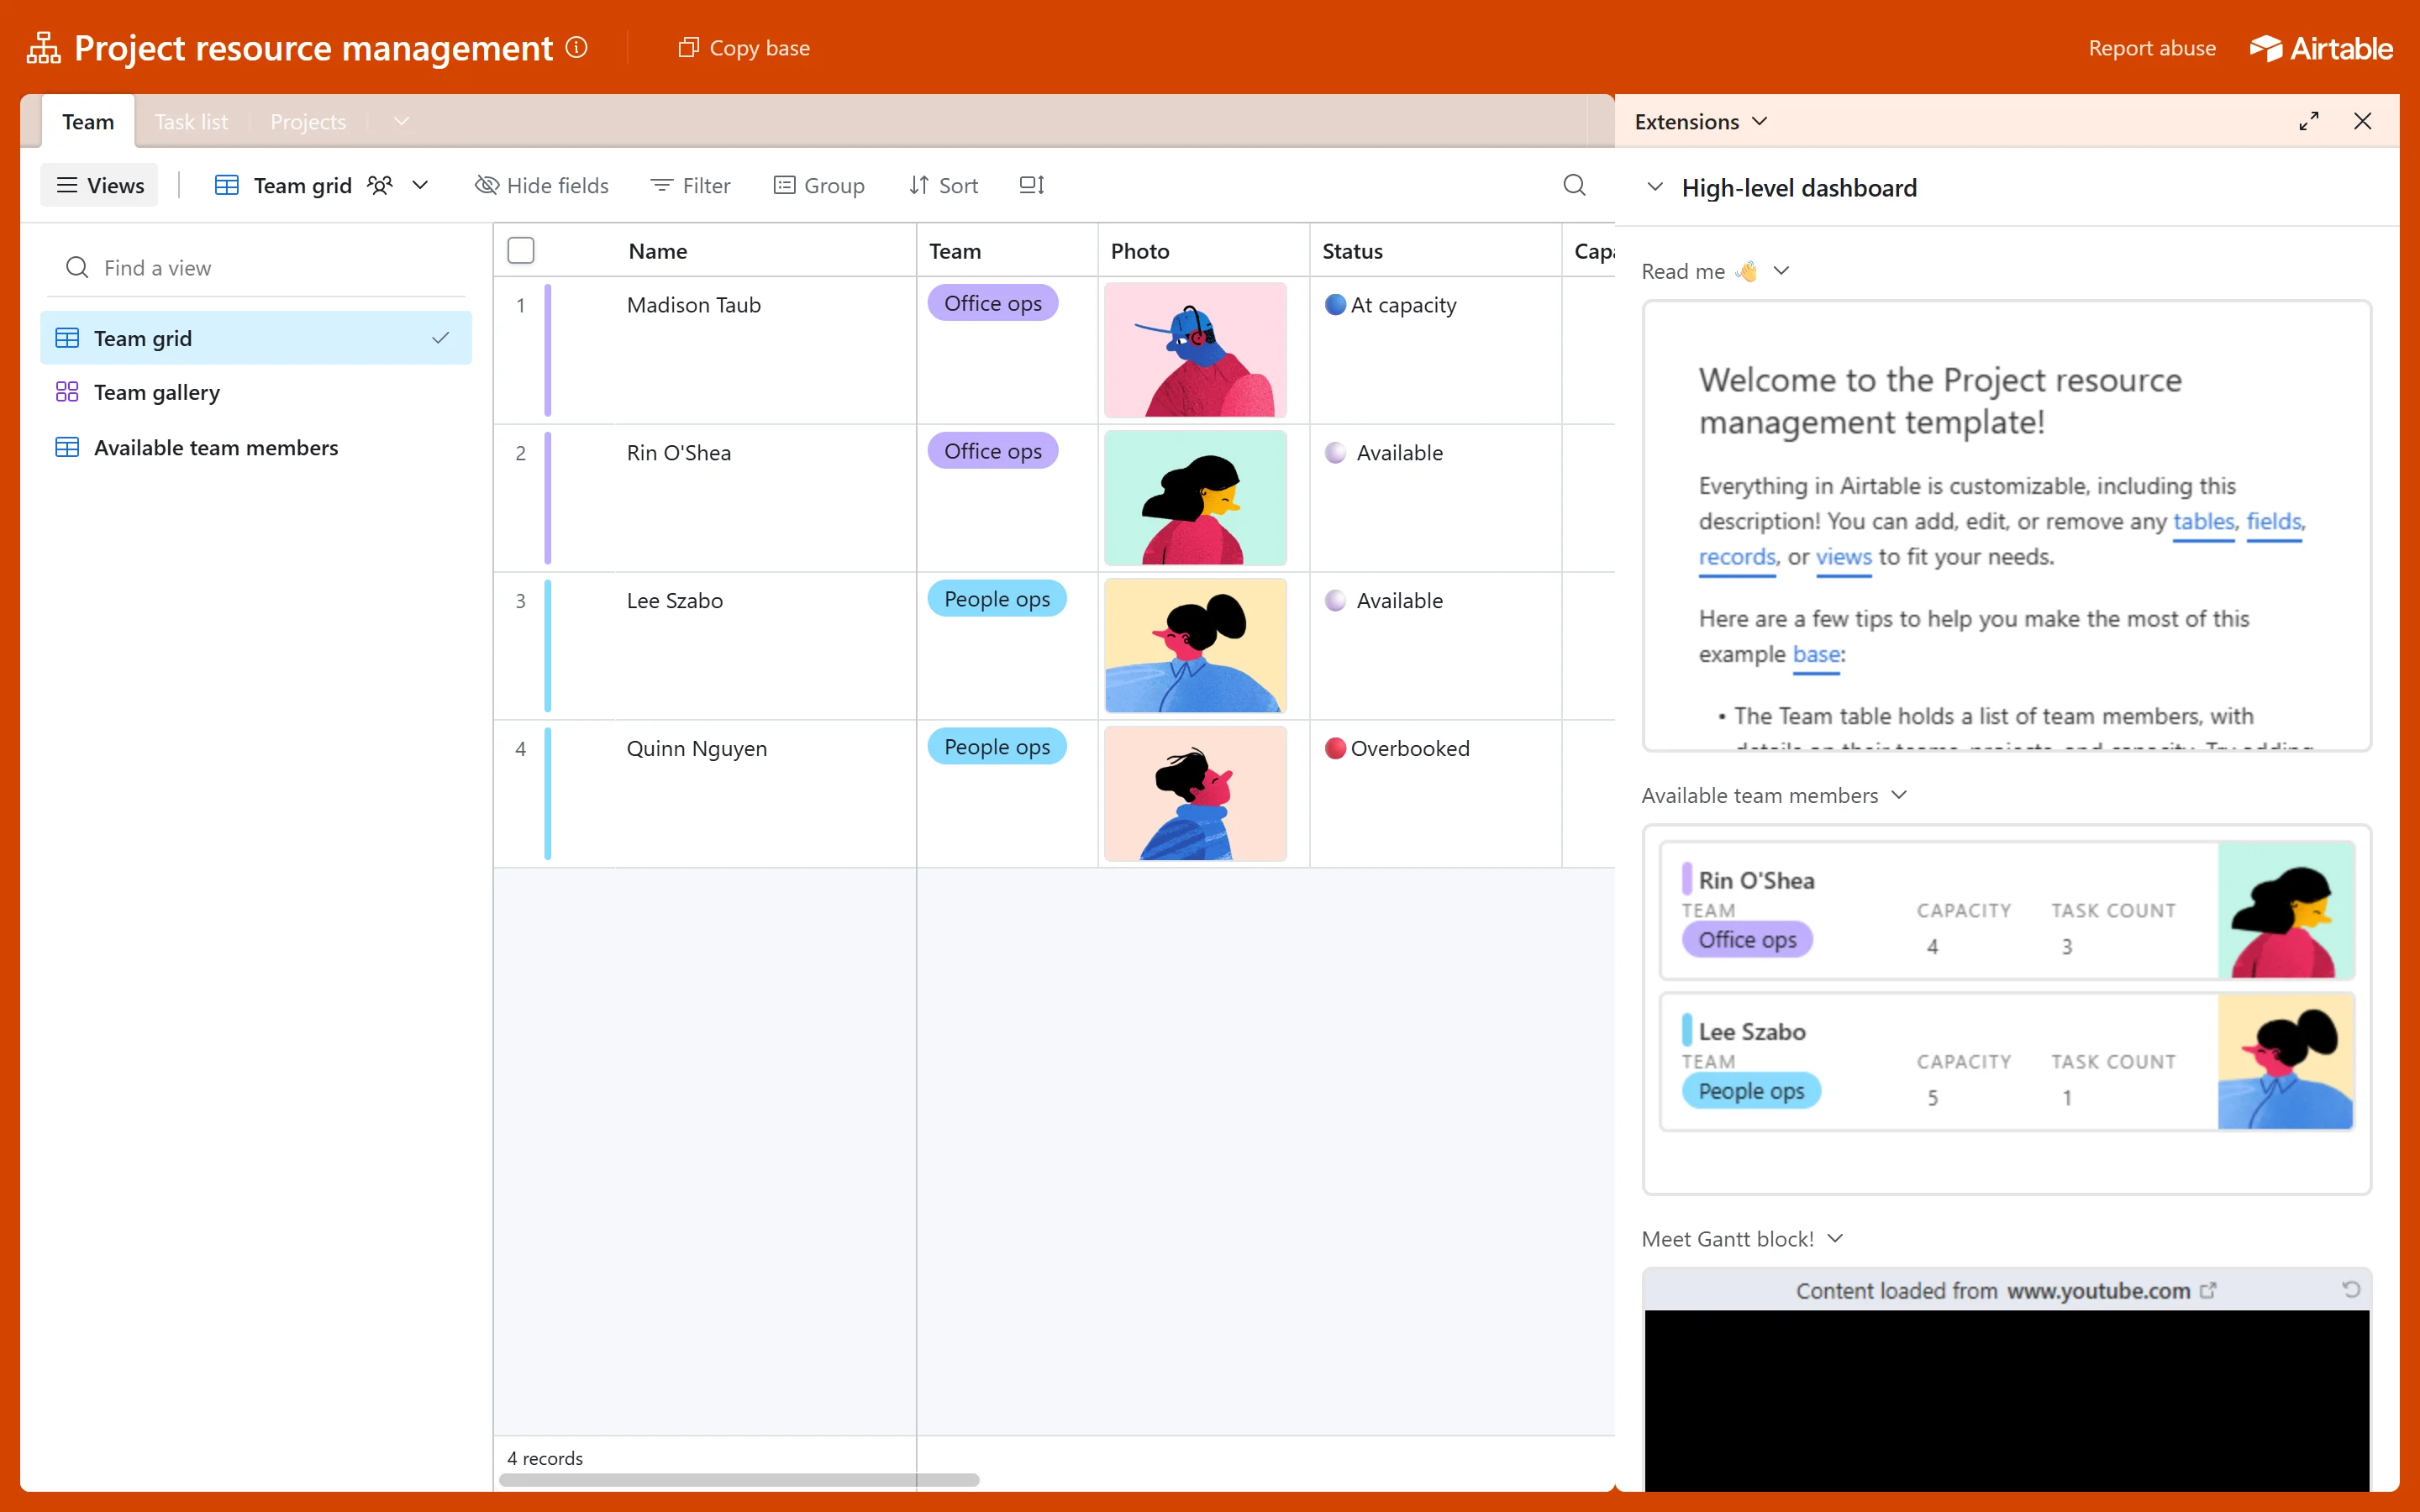The height and width of the screenshot is (1512, 2420).
Task: Open the Read me extension menu
Action: point(1781,271)
